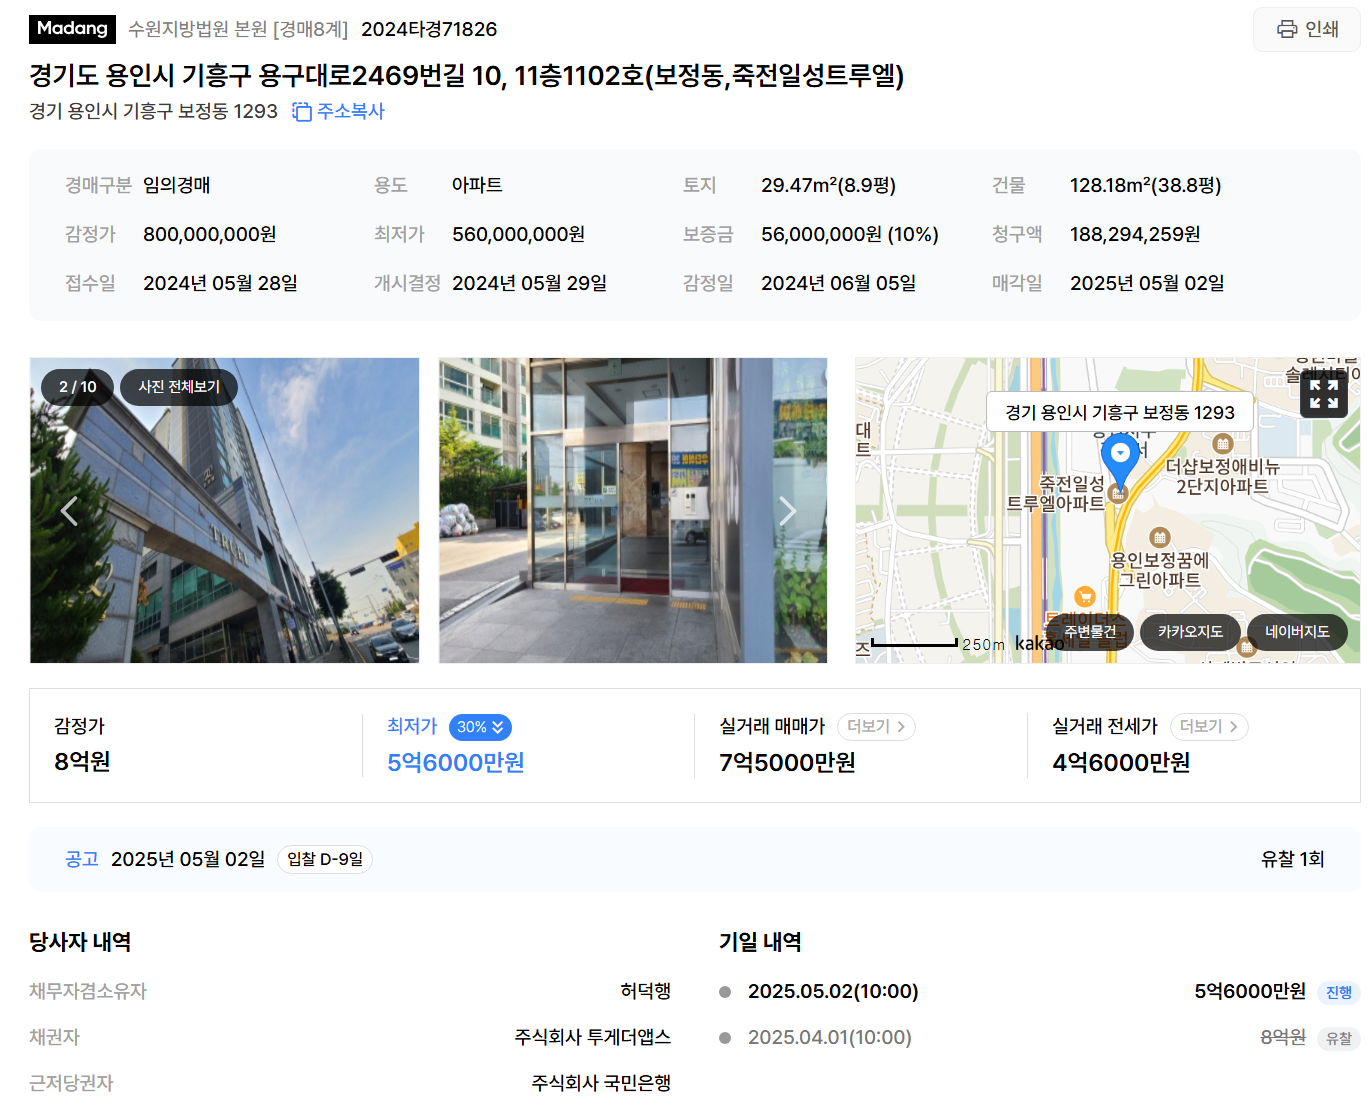Show next photo with right arrow
1368x1109 pixels.
click(788, 511)
